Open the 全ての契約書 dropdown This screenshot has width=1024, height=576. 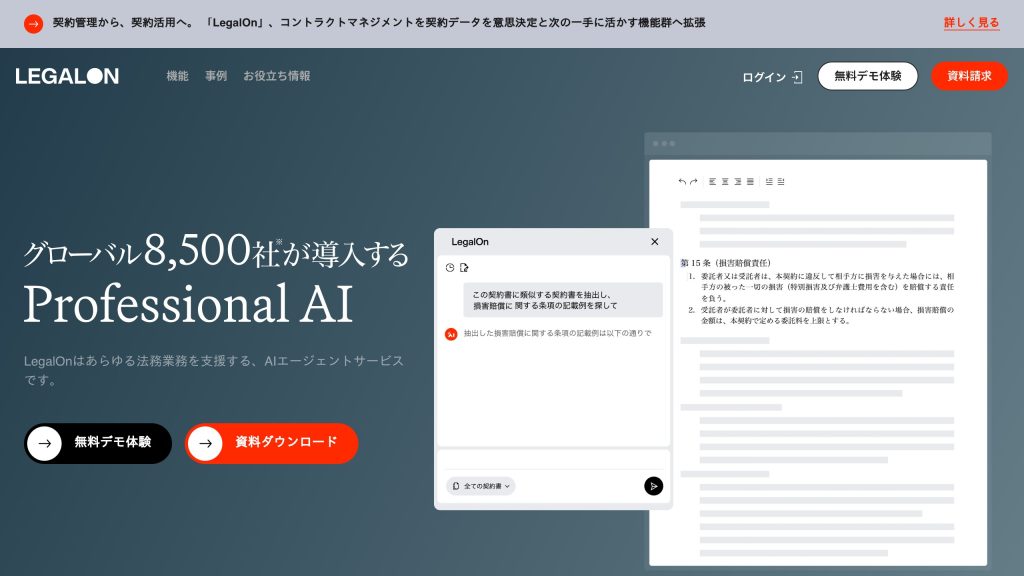(x=481, y=486)
